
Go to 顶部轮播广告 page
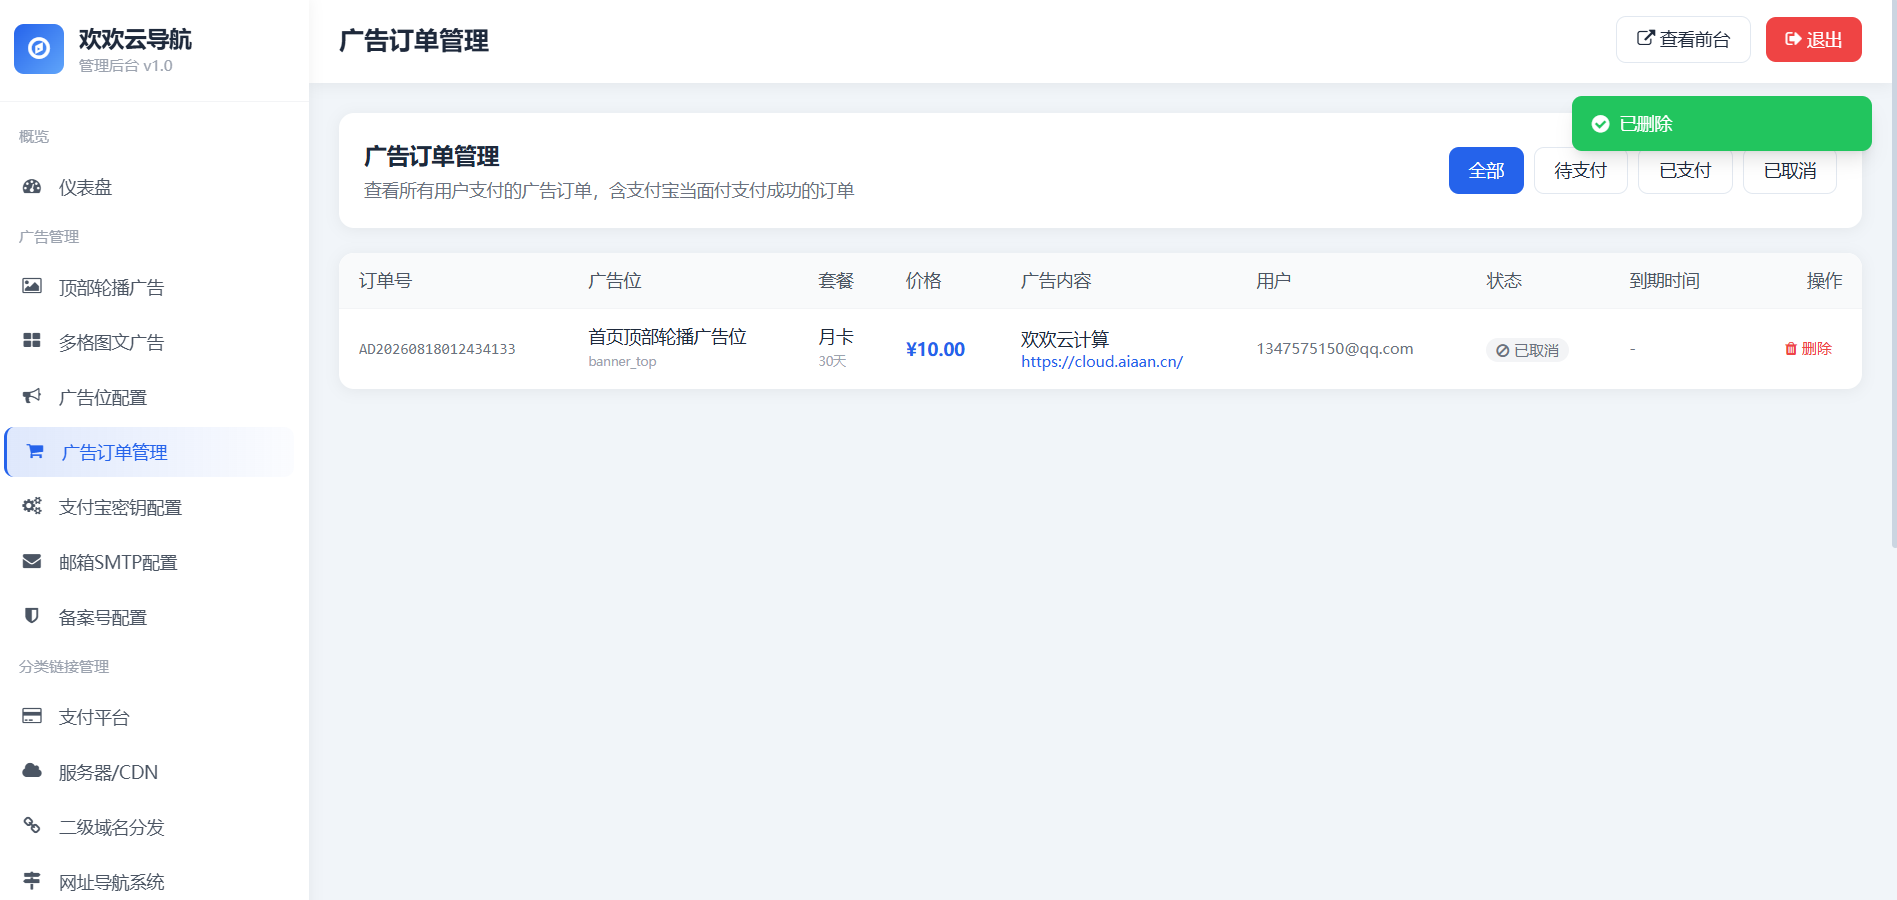click(150, 287)
